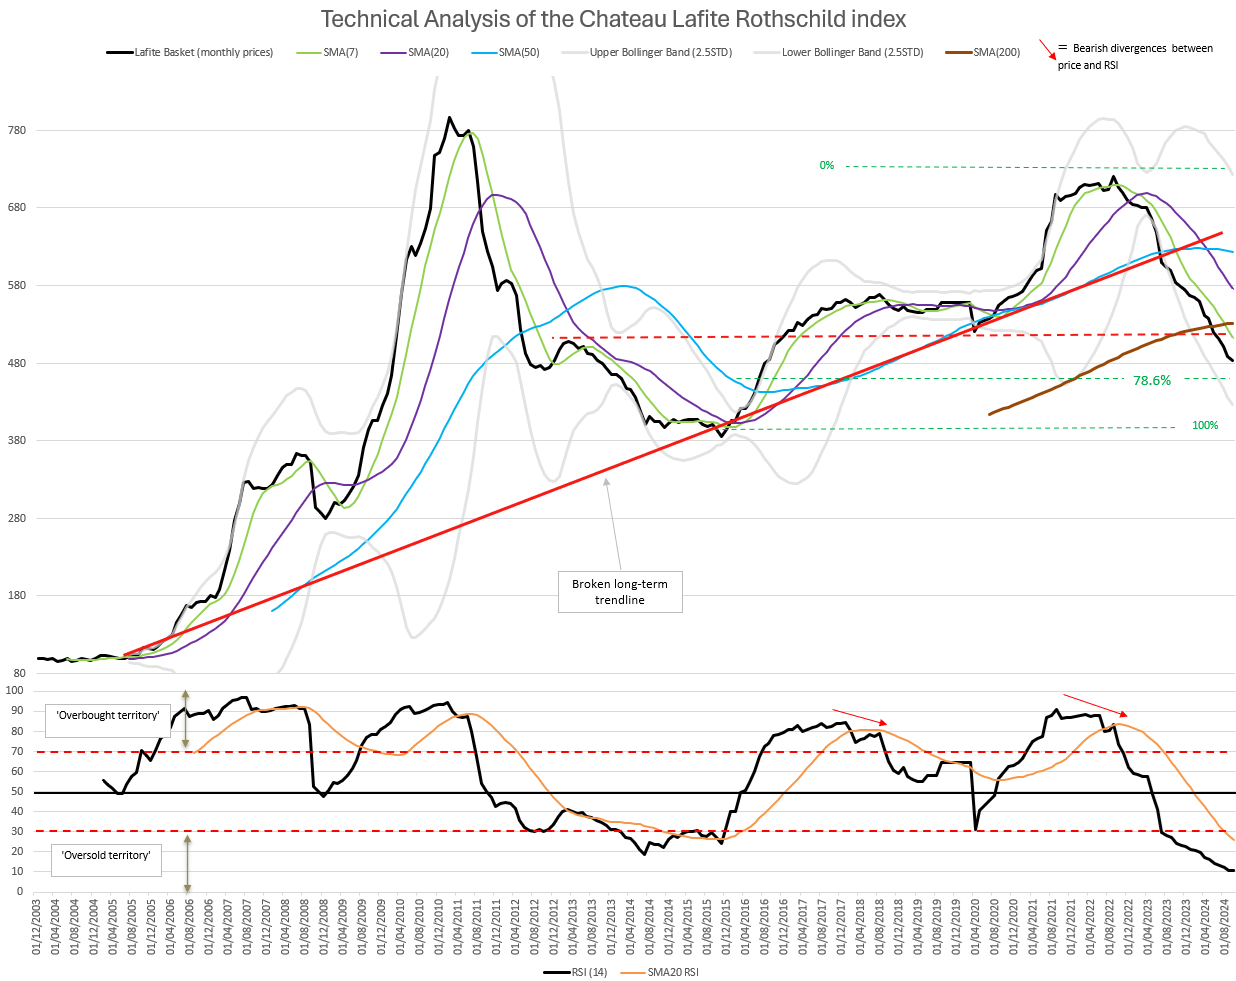Select the 480 price axis label
The height and width of the screenshot is (981, 1236).
pos(16,363)
